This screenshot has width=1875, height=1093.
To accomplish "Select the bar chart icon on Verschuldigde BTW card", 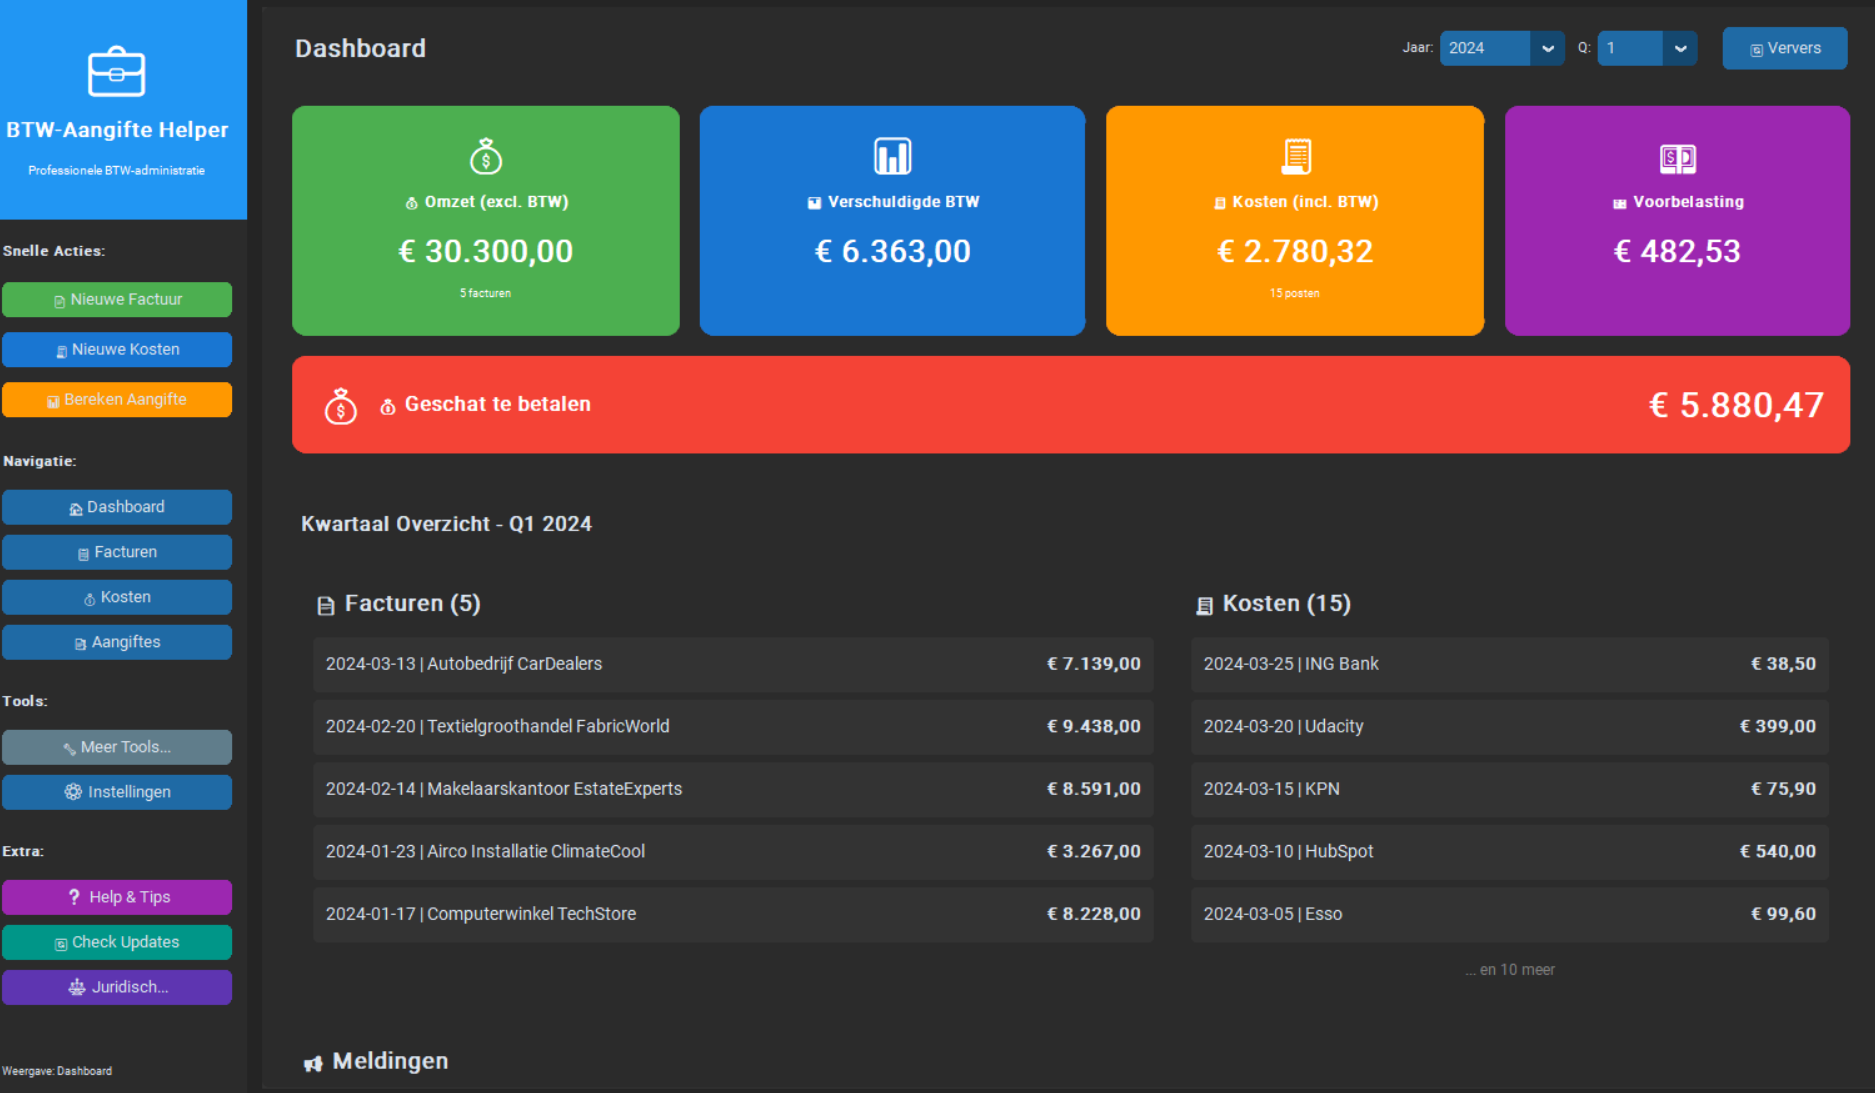I will coord(891,156).
